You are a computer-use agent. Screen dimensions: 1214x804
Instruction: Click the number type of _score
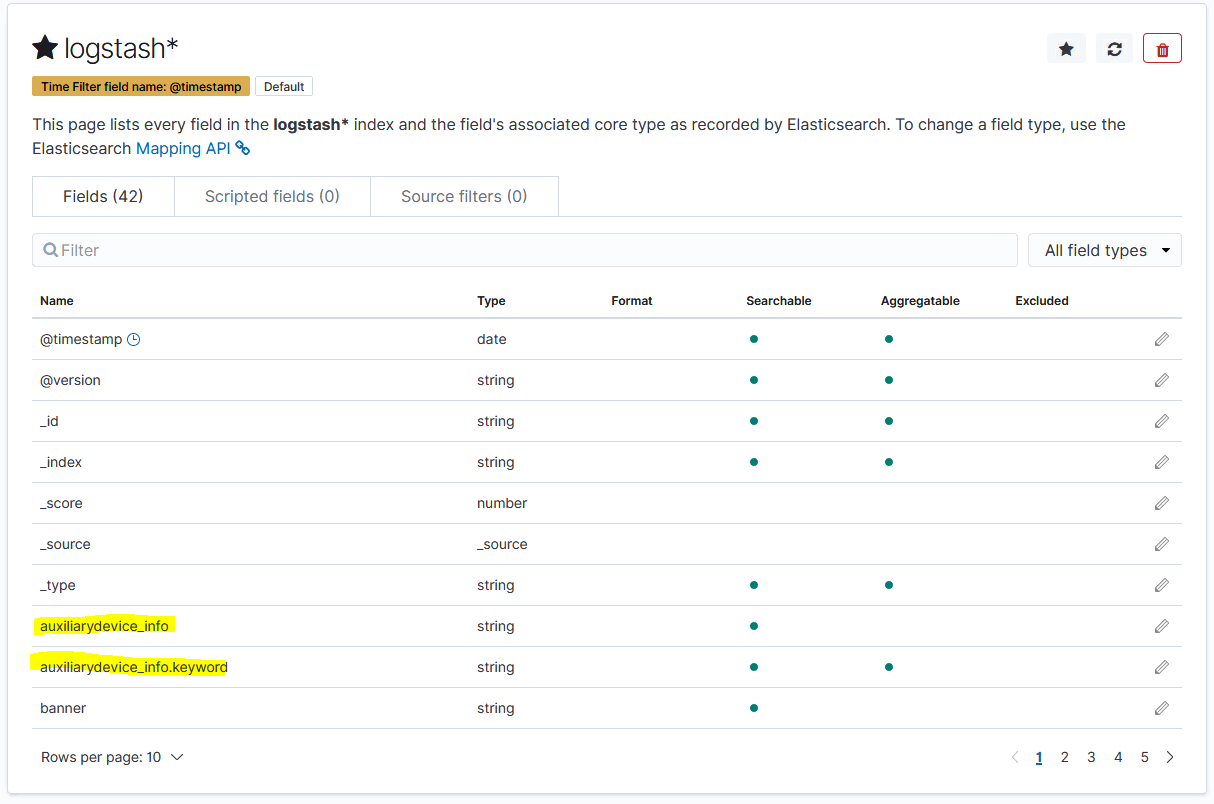pos(502,503)
